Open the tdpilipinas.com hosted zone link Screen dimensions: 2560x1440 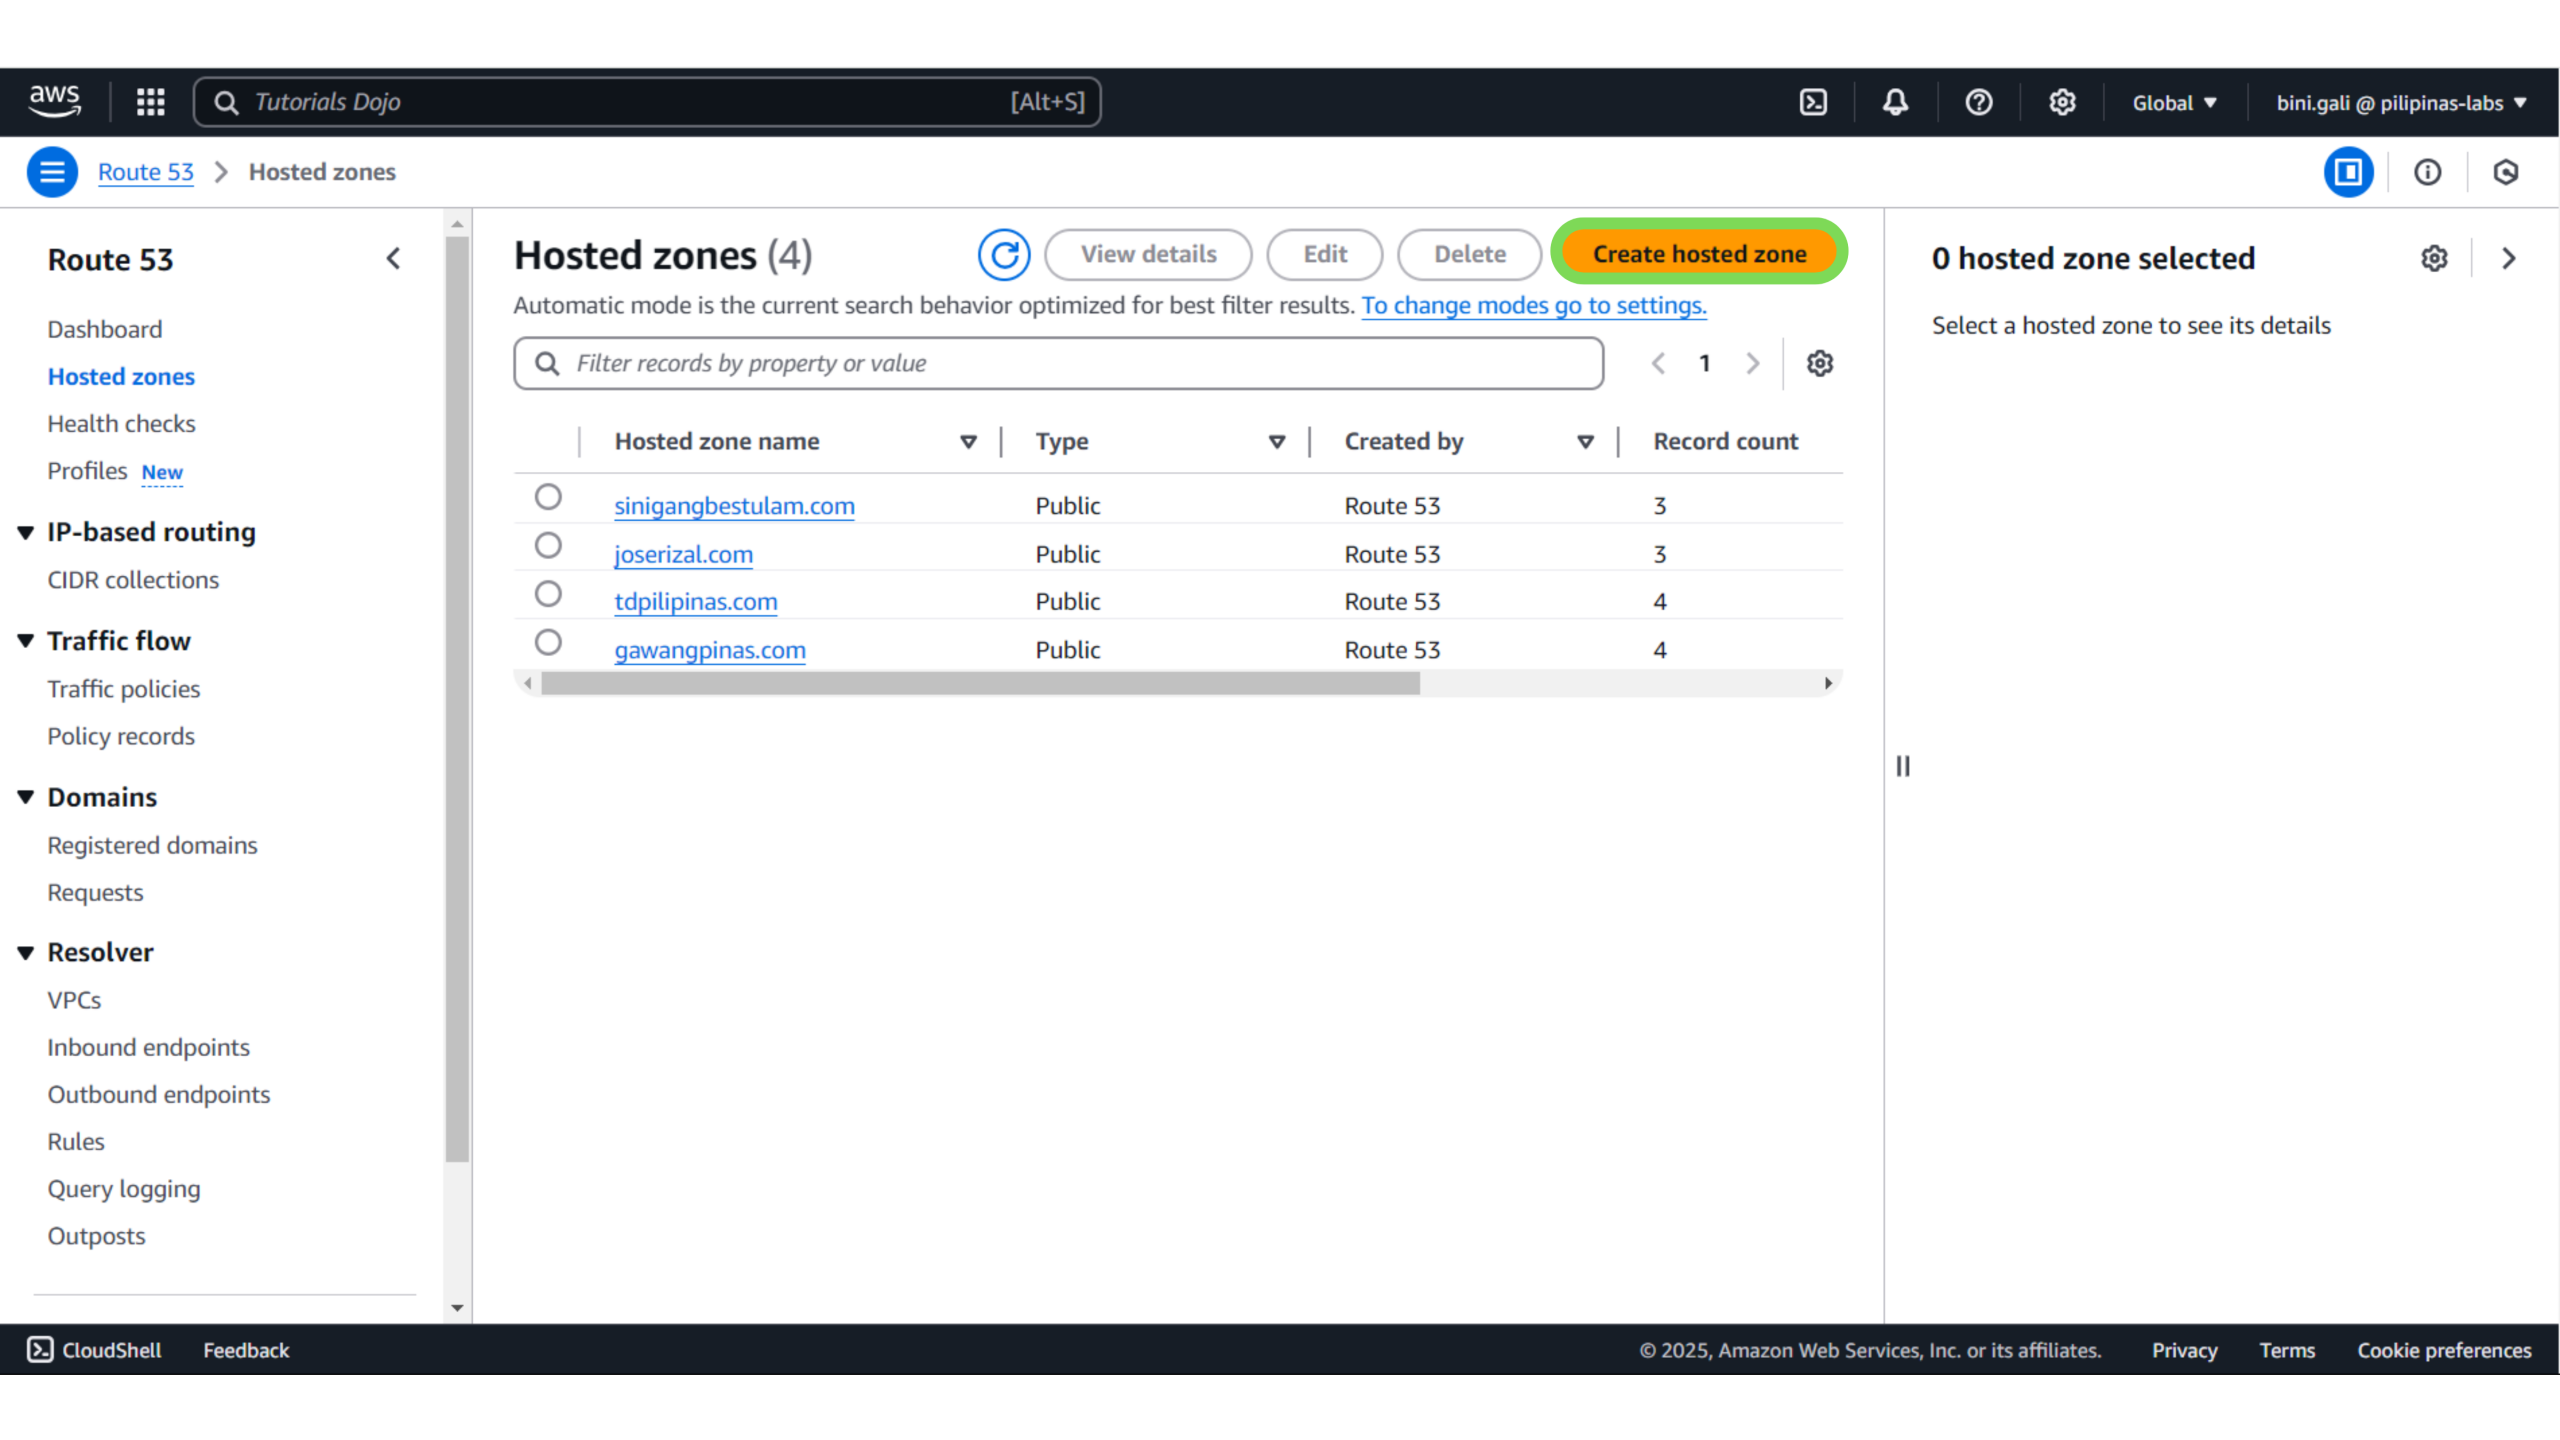click(696, 601)
